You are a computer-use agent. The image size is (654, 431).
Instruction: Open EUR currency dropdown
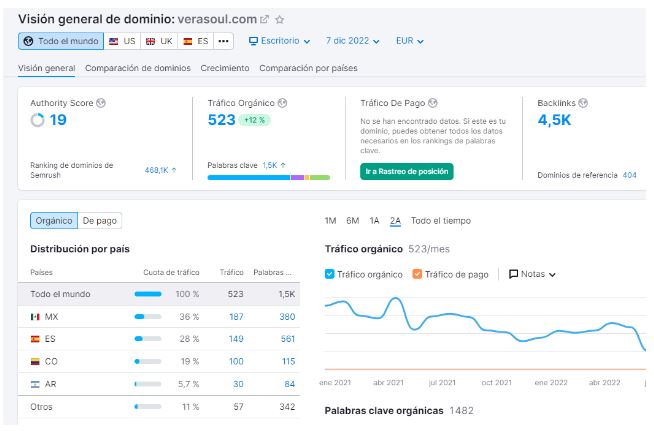410,41
